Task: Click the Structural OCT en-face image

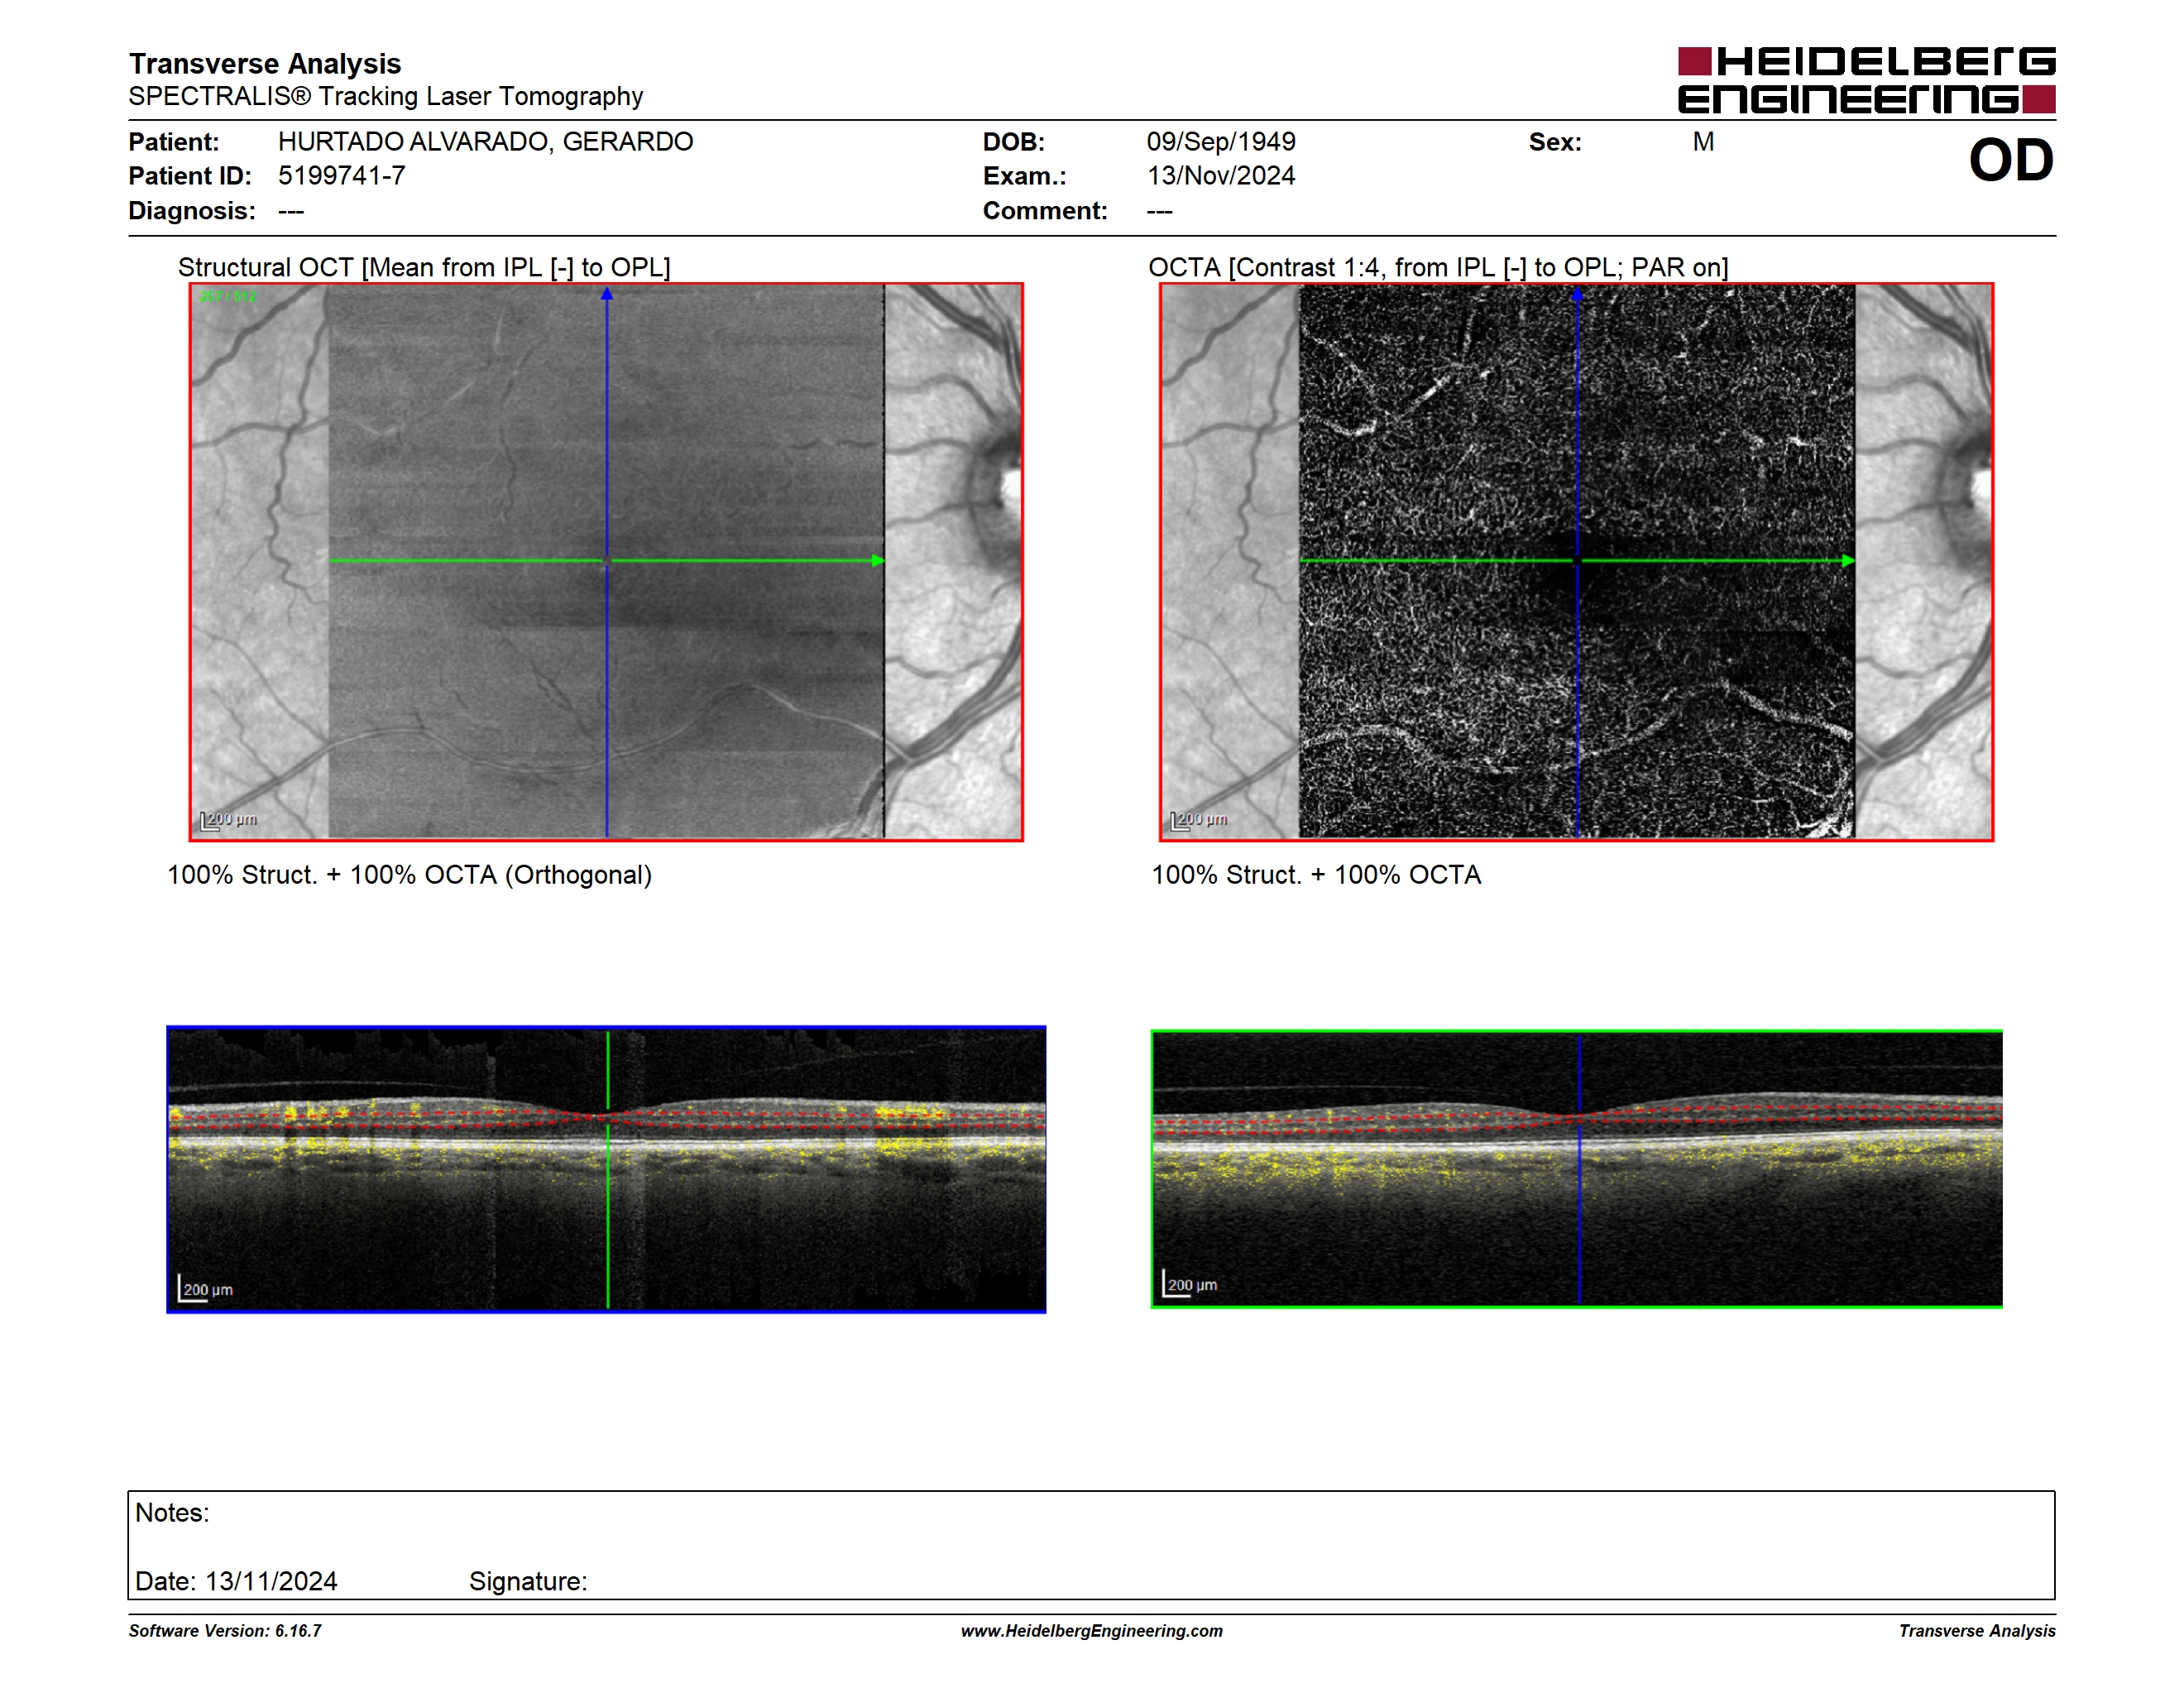Action: (x=606, y=561)
